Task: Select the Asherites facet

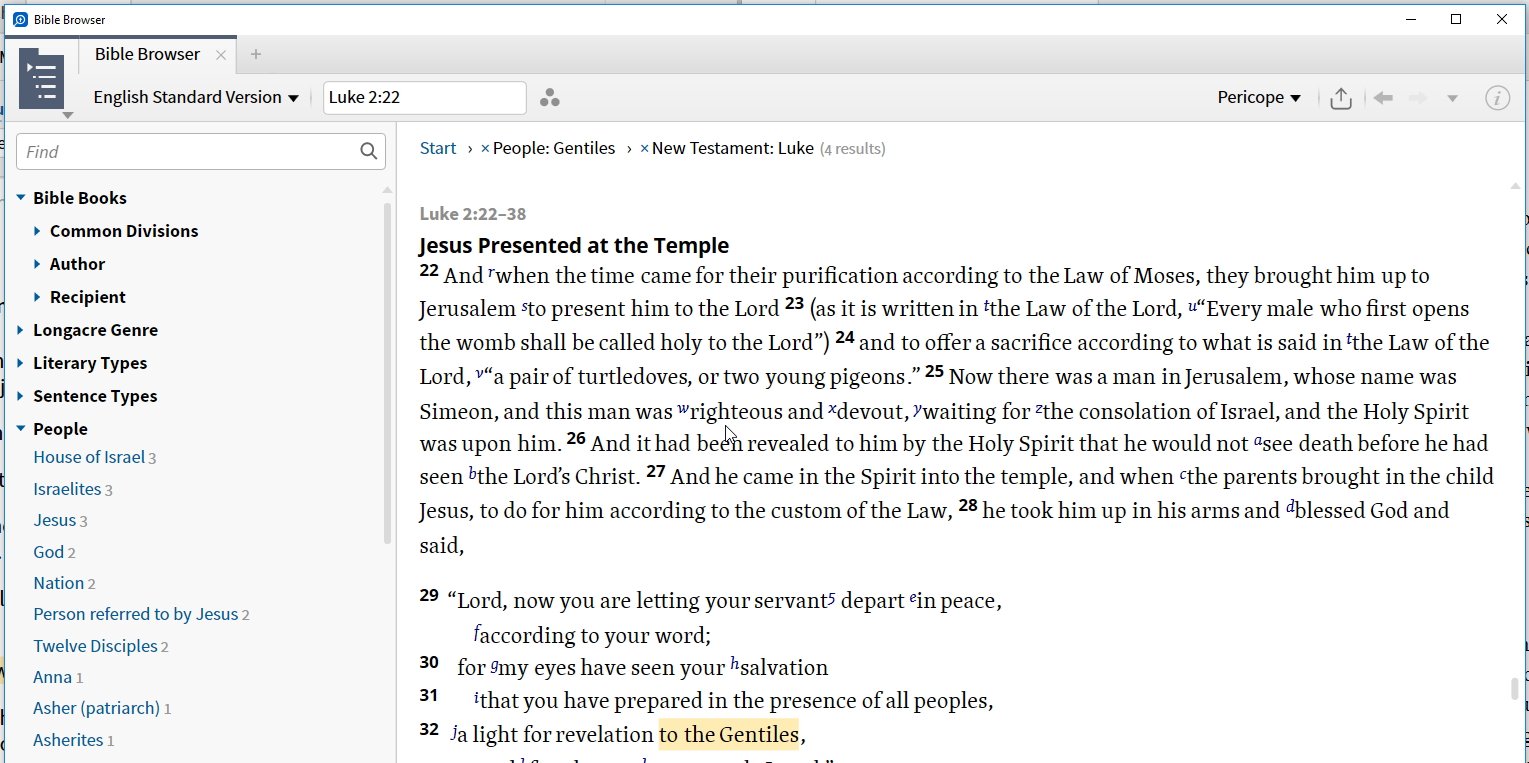Action: 68,740
